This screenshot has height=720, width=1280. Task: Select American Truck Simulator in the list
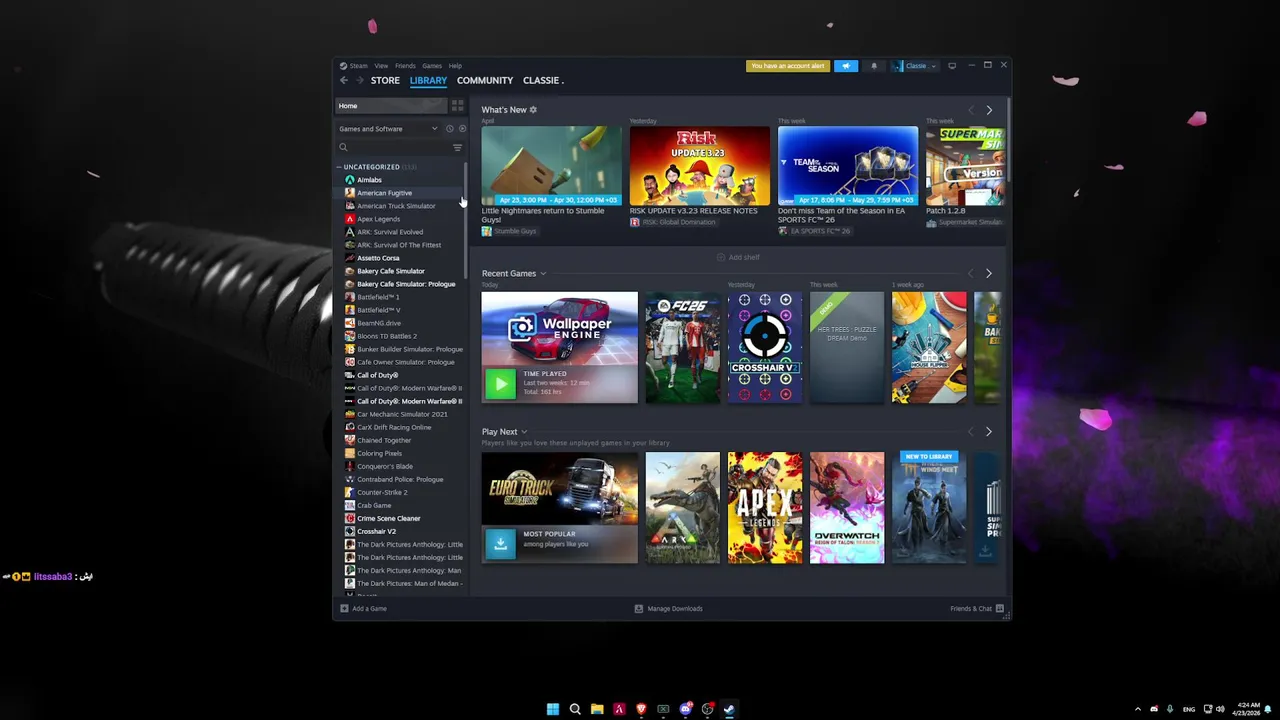(x=399, y=206)
